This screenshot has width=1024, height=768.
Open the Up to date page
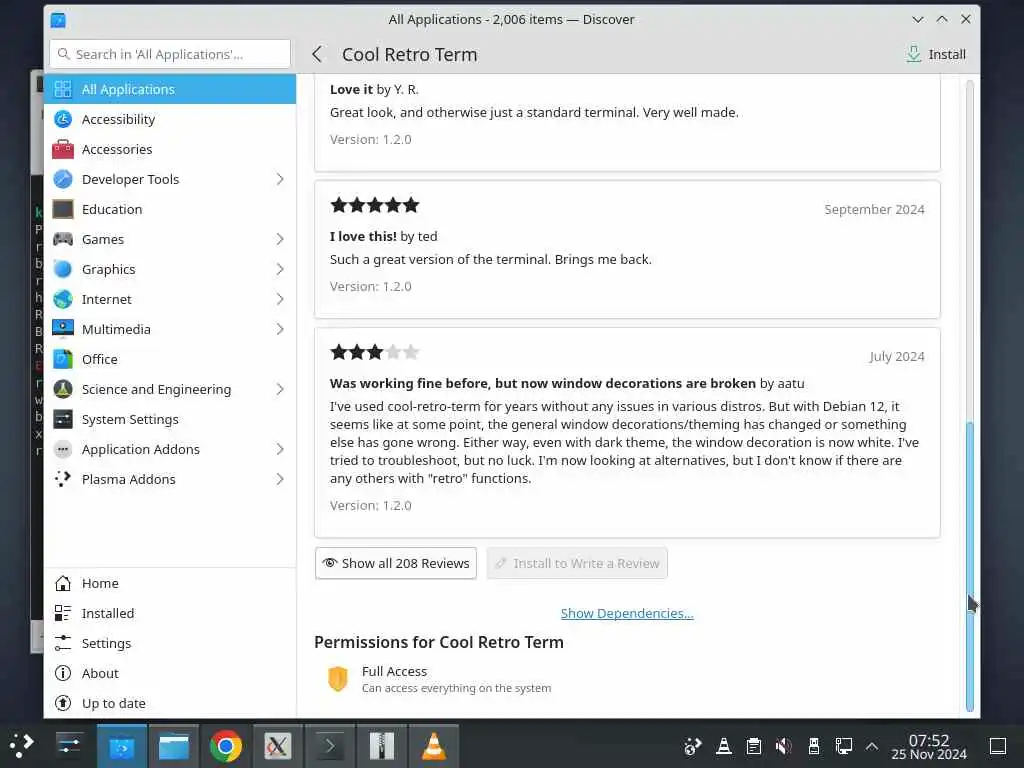coord(170,703)
